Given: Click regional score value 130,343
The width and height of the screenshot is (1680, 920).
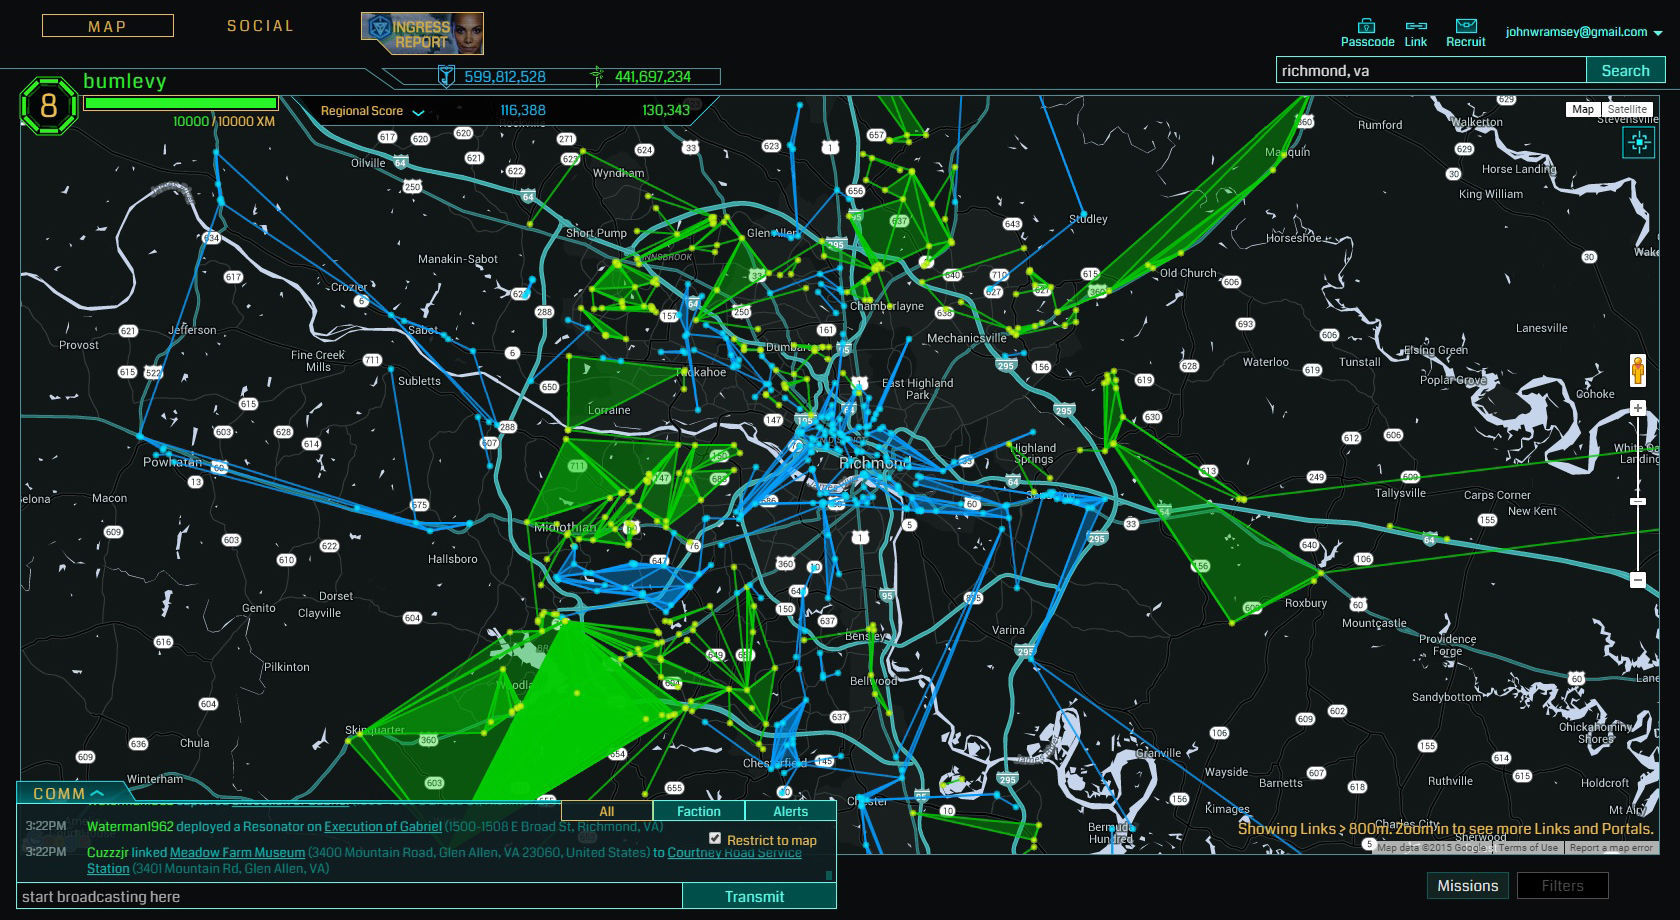Looking at the screenshot, I should point(666,111).
